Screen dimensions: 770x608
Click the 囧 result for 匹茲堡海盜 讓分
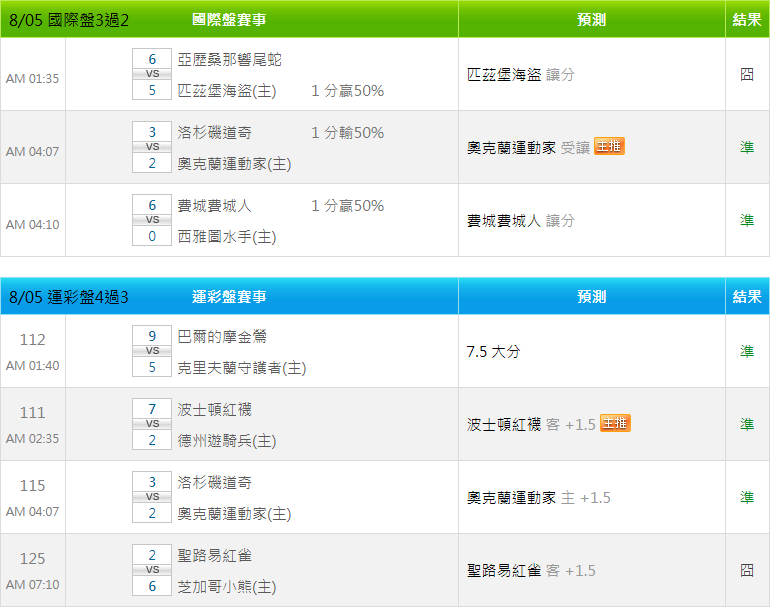(x=747, y=74)
